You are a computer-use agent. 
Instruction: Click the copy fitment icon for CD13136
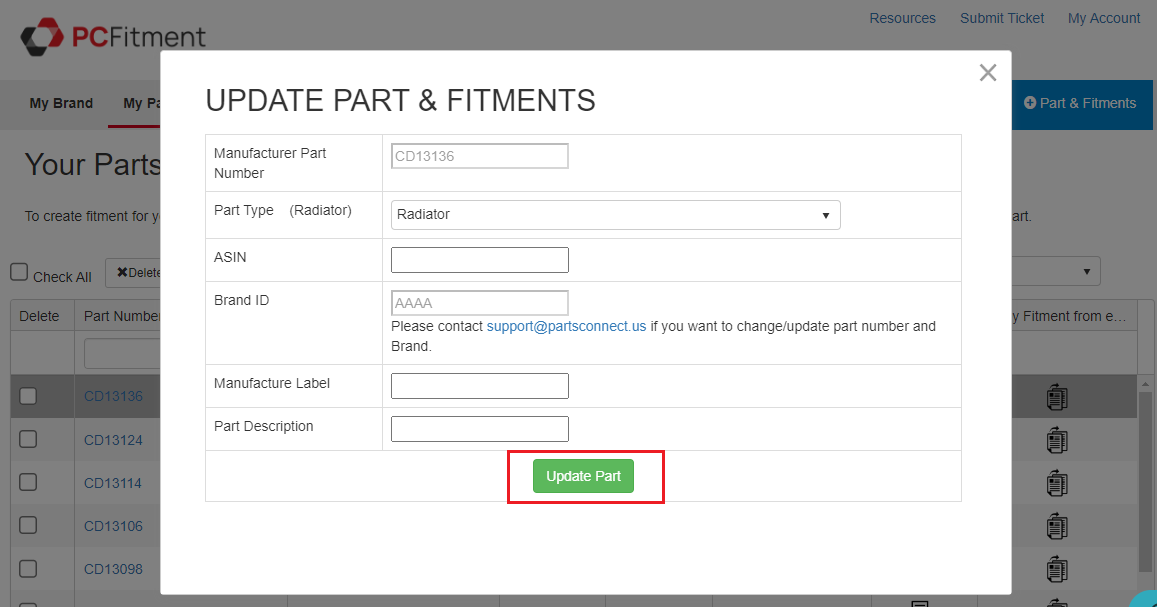[1057, 397]
